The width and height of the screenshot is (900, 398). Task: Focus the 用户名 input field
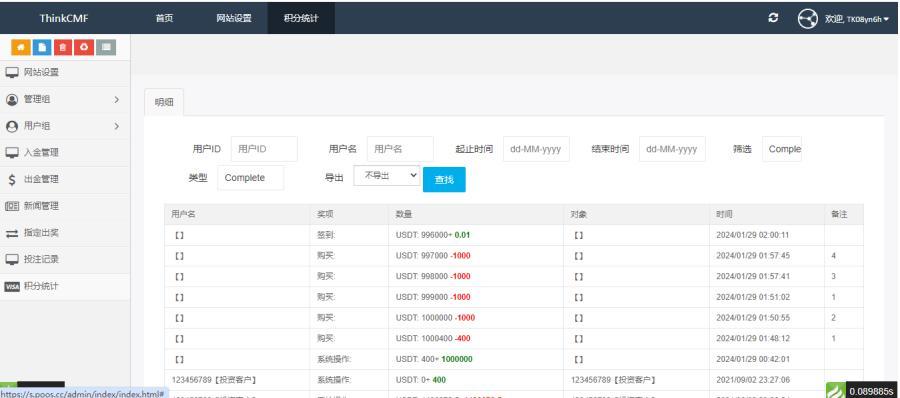click(x=400, y=149)
